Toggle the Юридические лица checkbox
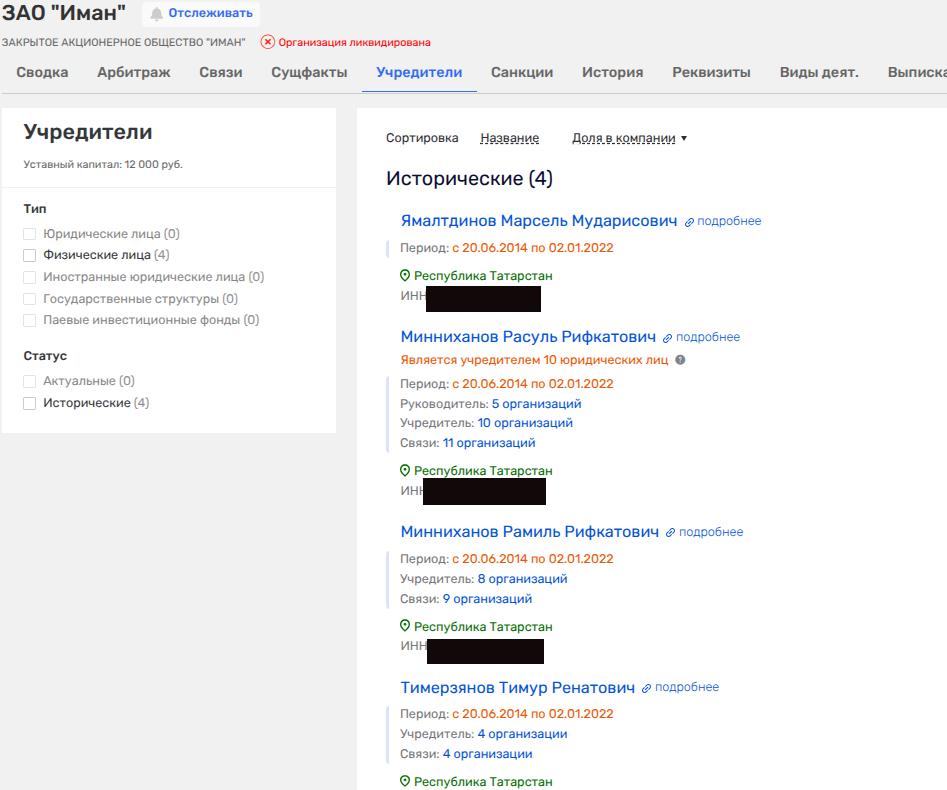Image resolution: width=947 pixels, height=790 pixels. coord(30,234)
